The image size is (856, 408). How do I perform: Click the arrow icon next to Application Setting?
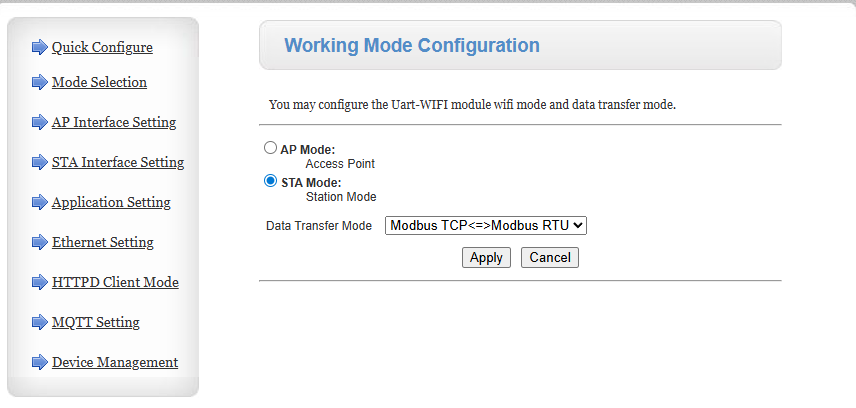pos(40,202)
